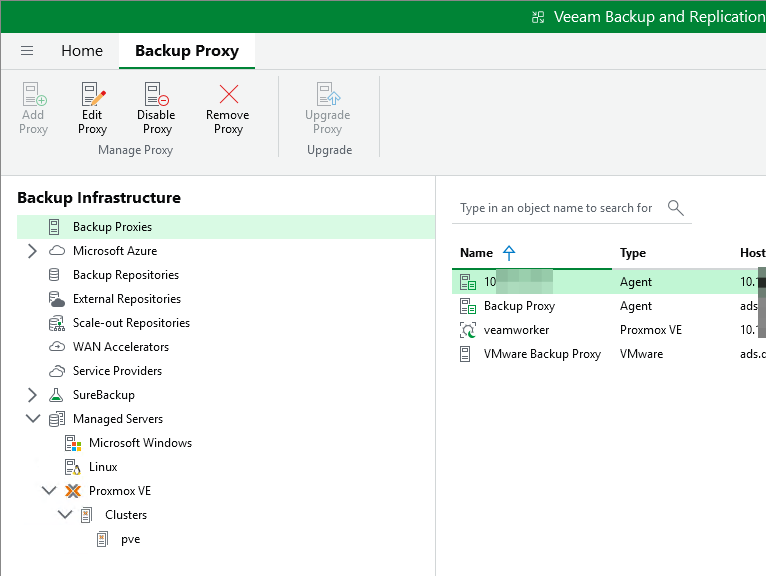
Task: Select Linux under Managed Servers
Action: point(103,467)
